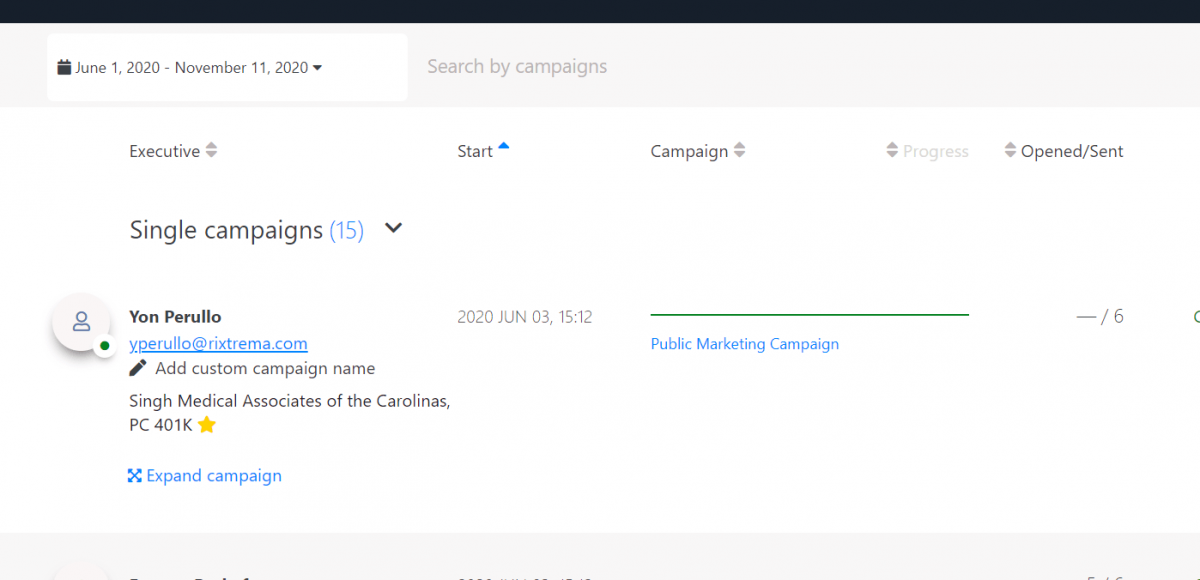Screen dimensions: 1200x580
Task: Click the green status dot on avatar
Action: tap(104, 346)
